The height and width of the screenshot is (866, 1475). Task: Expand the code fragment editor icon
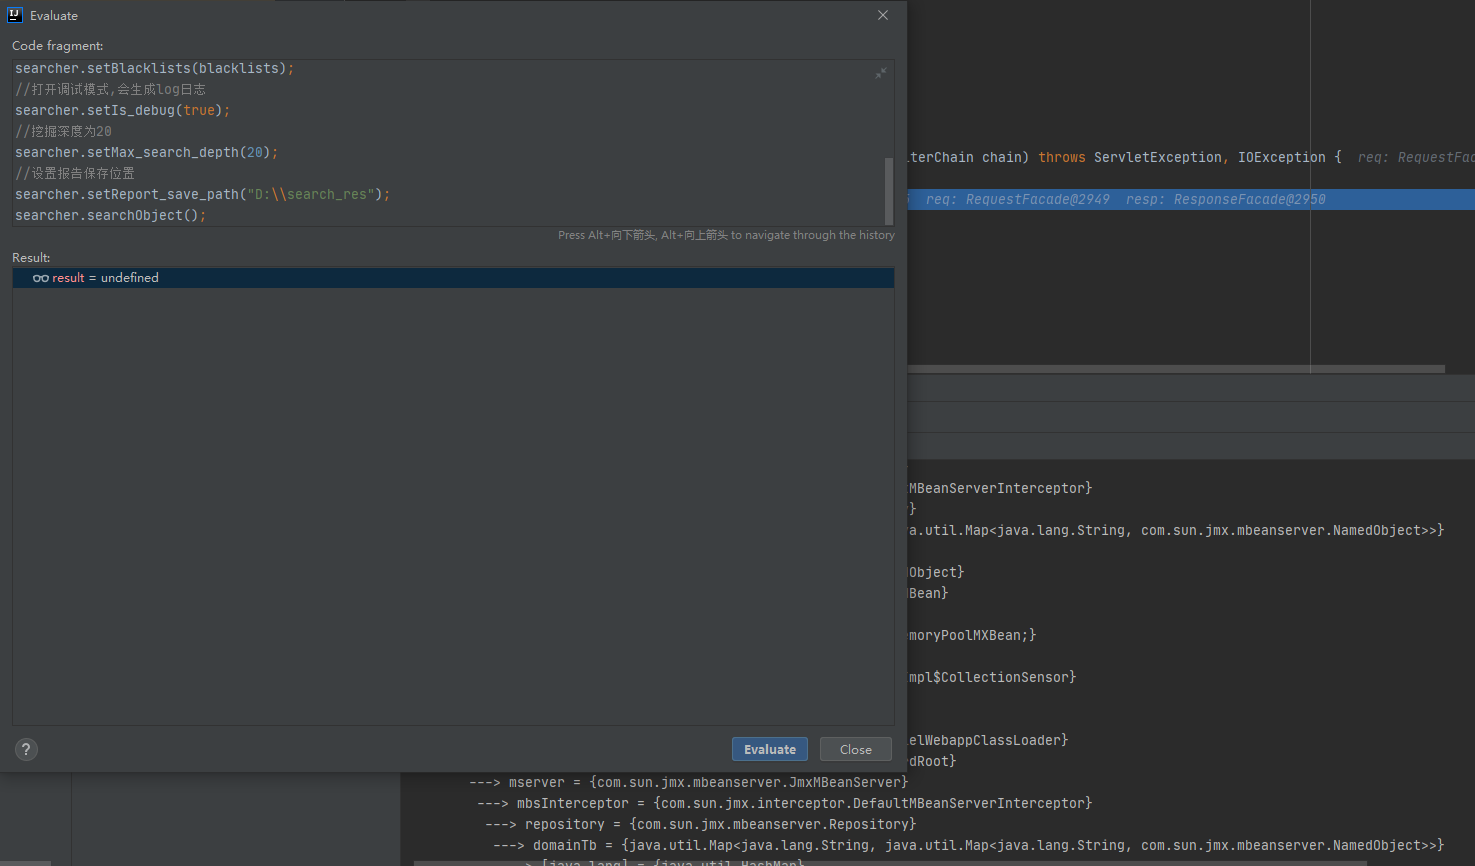[880, 73]
